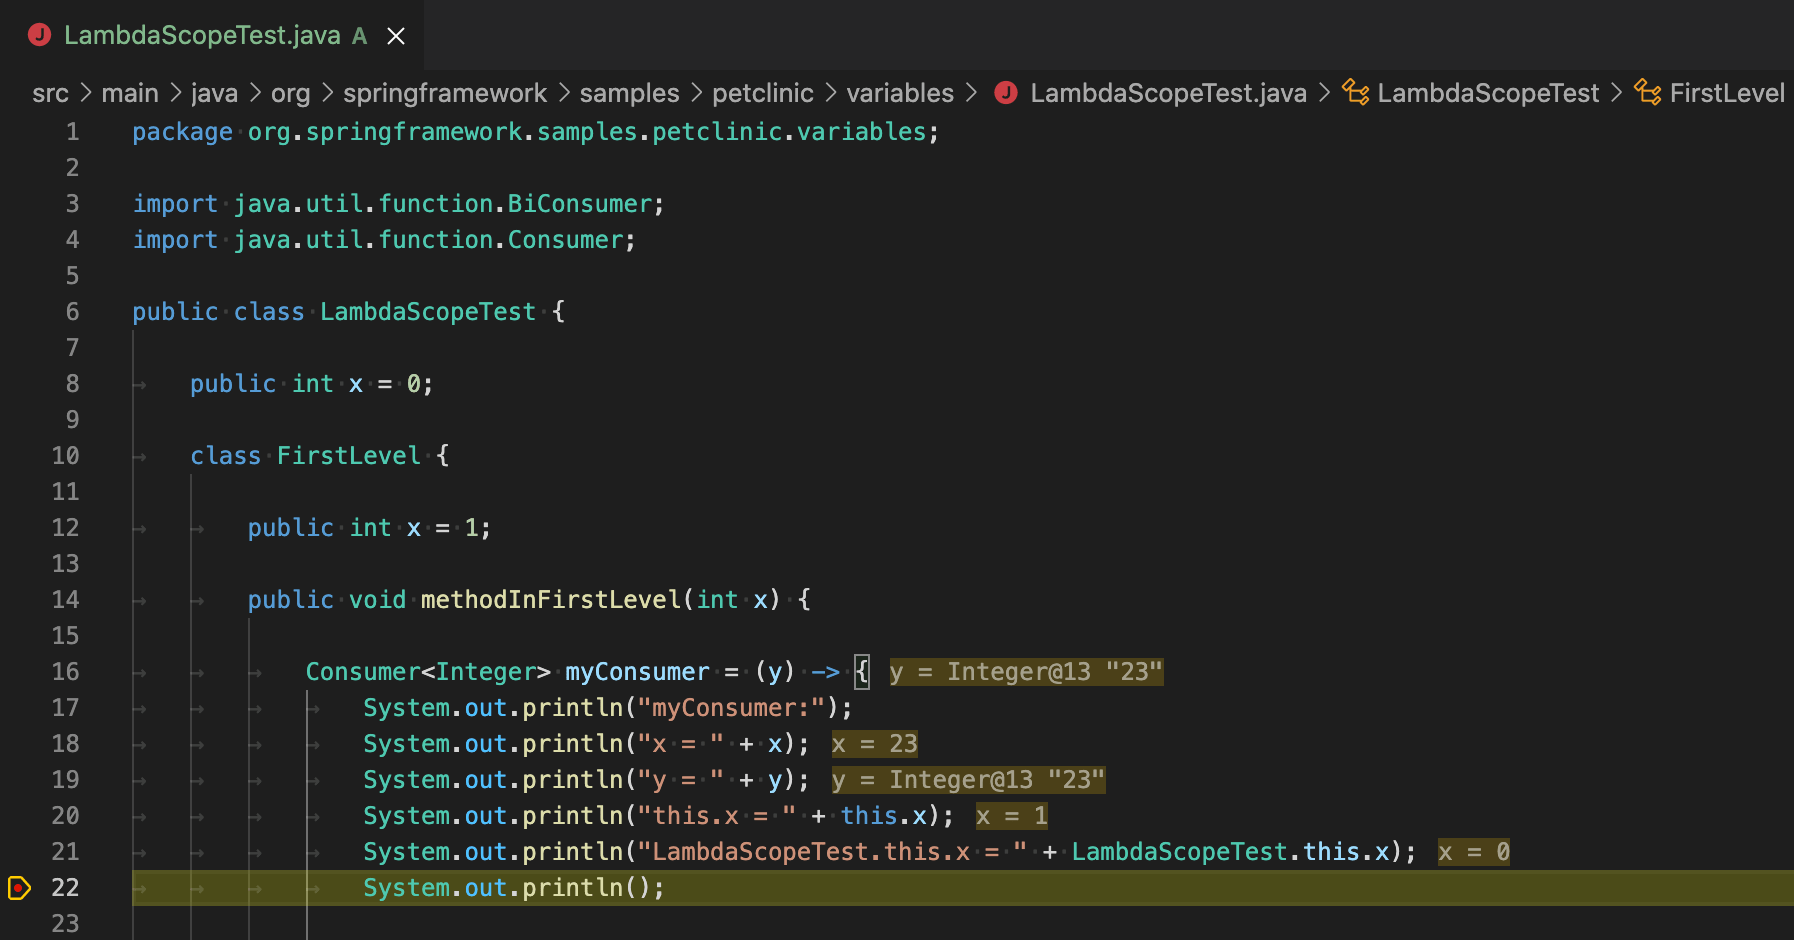Viewport: 1794px width, 940px height.
Task: Click the red breakpoint marker on line 22
Action: (x=18, y=887)
